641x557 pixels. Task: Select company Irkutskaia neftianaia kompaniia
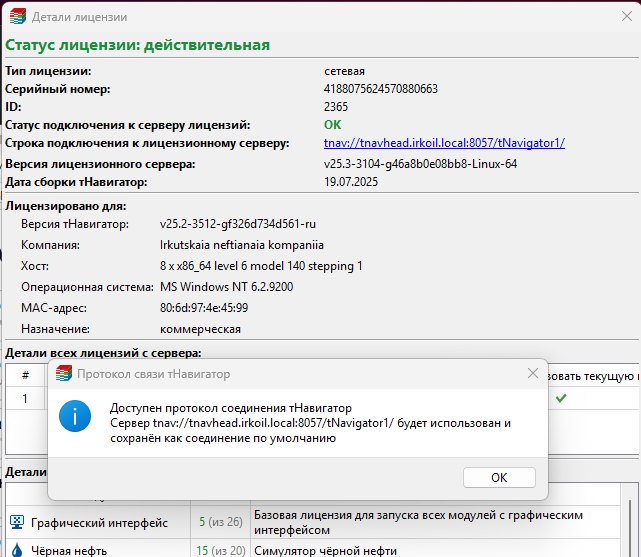click(x=242, y=245)
